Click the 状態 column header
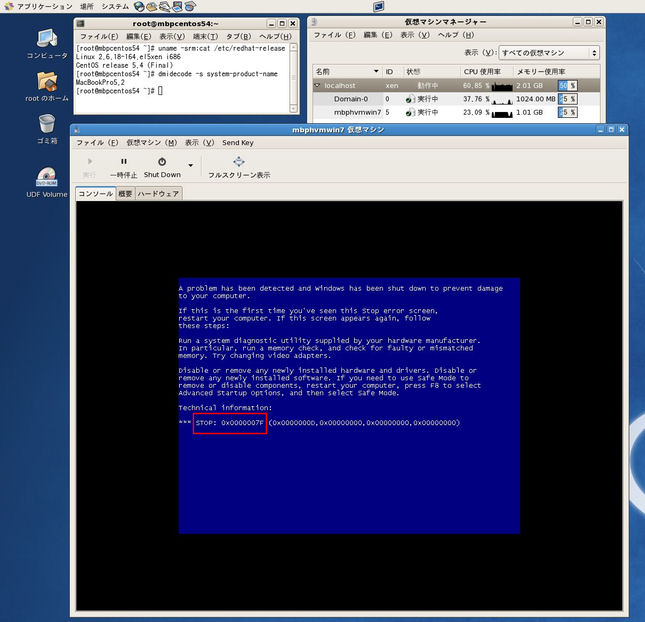 tap(432, 72)
